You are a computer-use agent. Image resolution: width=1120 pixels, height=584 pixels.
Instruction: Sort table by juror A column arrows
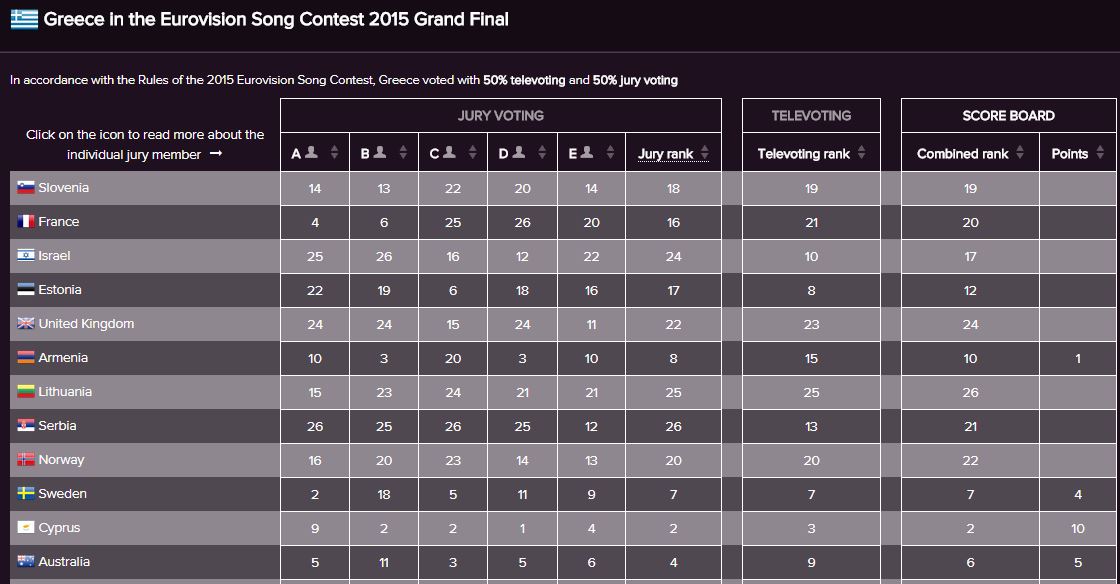[x=334, y=152]
